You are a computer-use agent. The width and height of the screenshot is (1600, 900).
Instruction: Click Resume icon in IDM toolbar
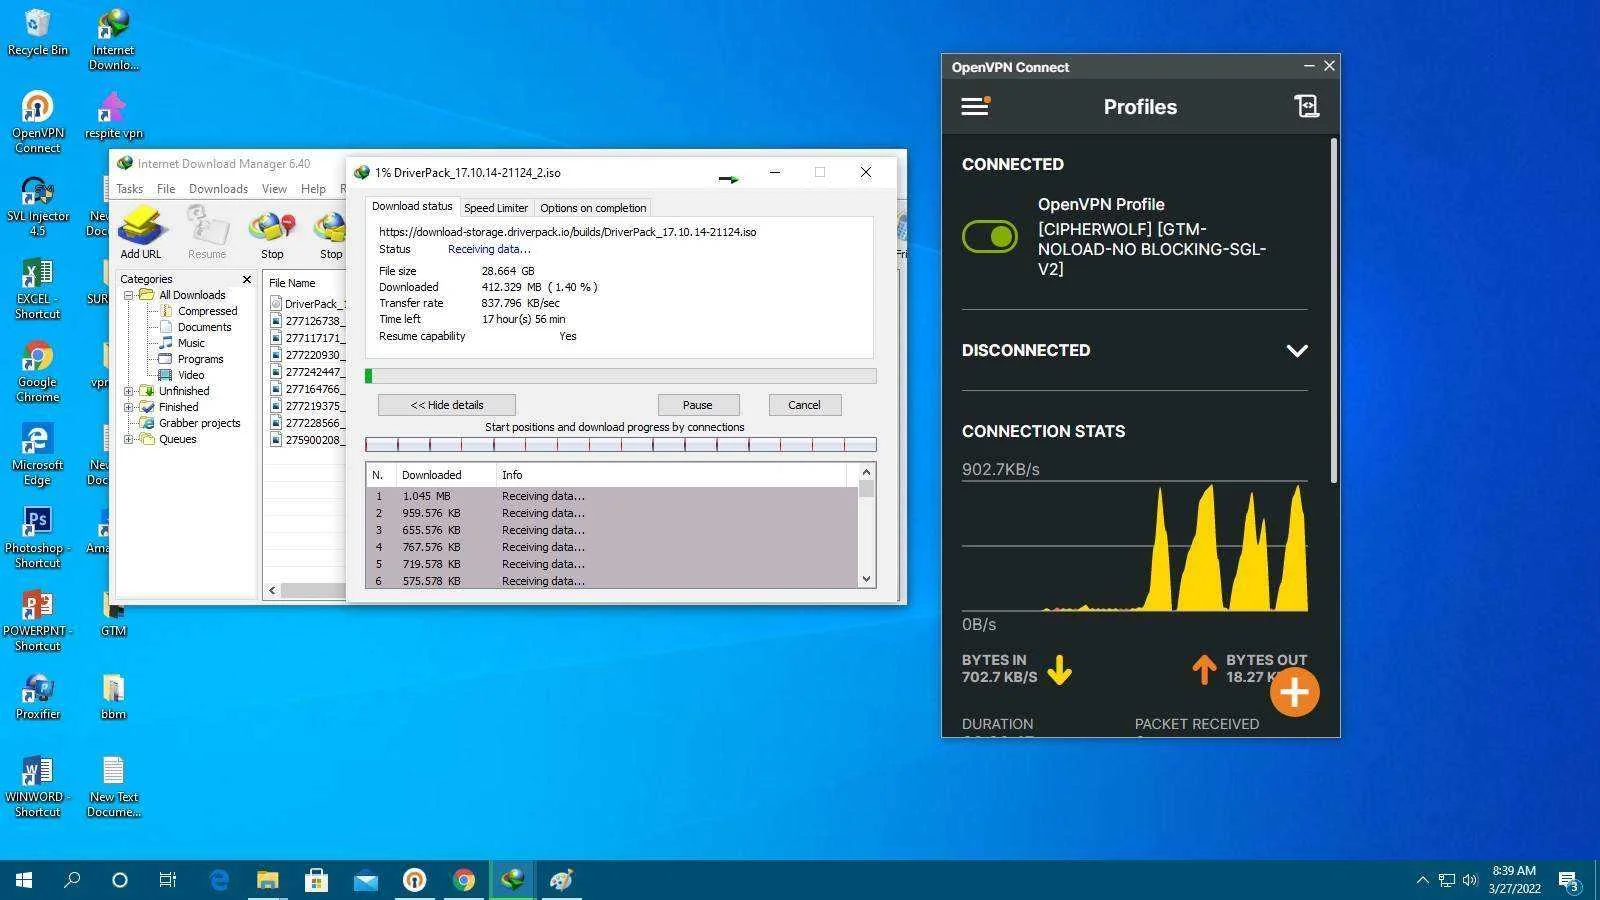tap(207, 232)
